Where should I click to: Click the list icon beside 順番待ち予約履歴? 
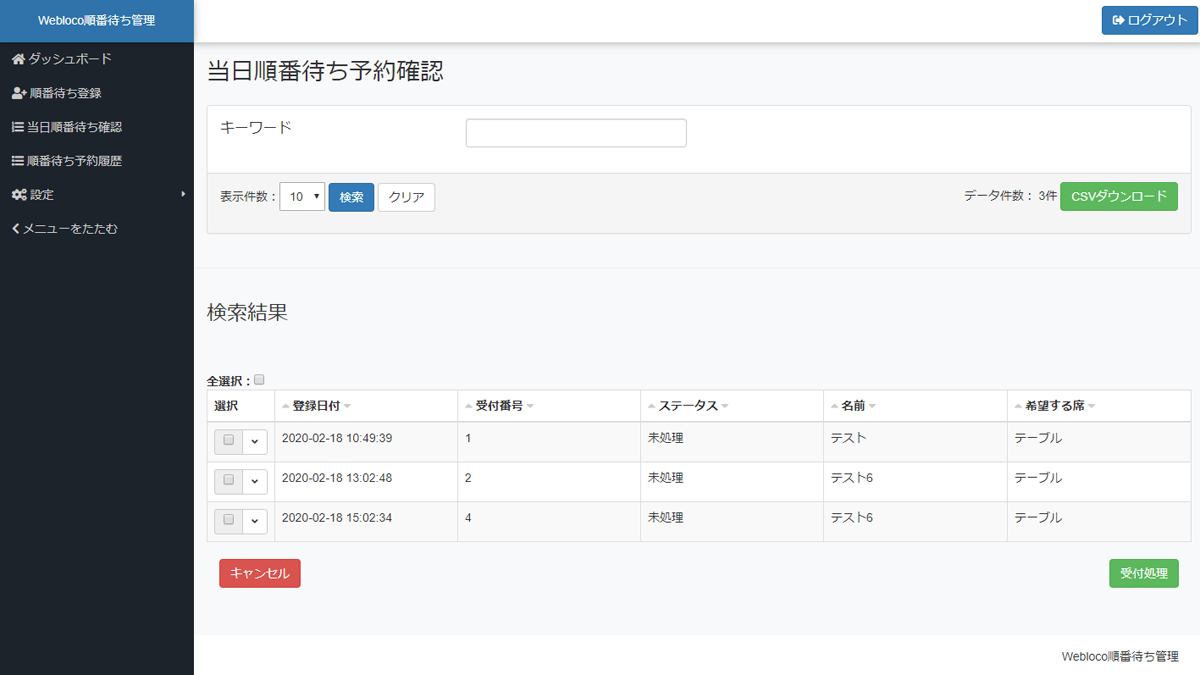point(17,161)
